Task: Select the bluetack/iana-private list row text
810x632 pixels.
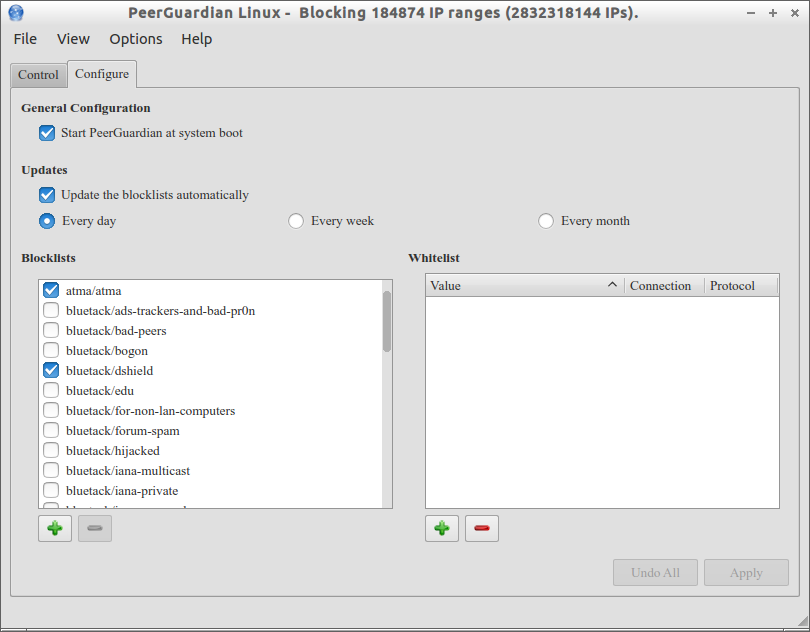Action: [x=122, y=491]
